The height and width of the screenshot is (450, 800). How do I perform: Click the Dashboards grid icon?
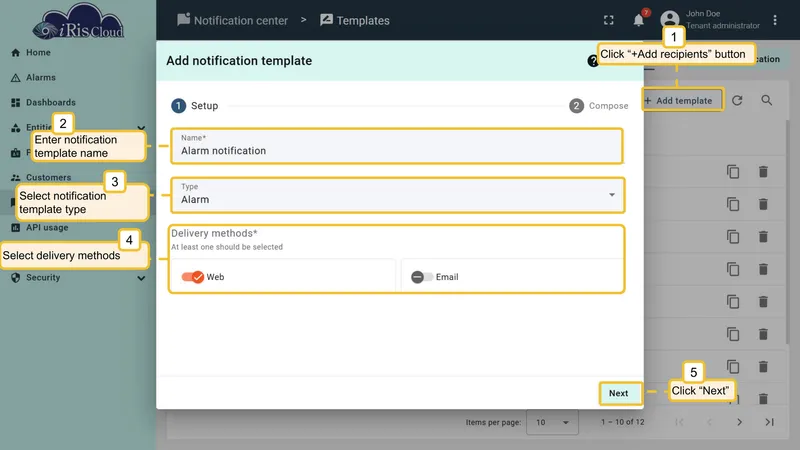click(16, 103)
